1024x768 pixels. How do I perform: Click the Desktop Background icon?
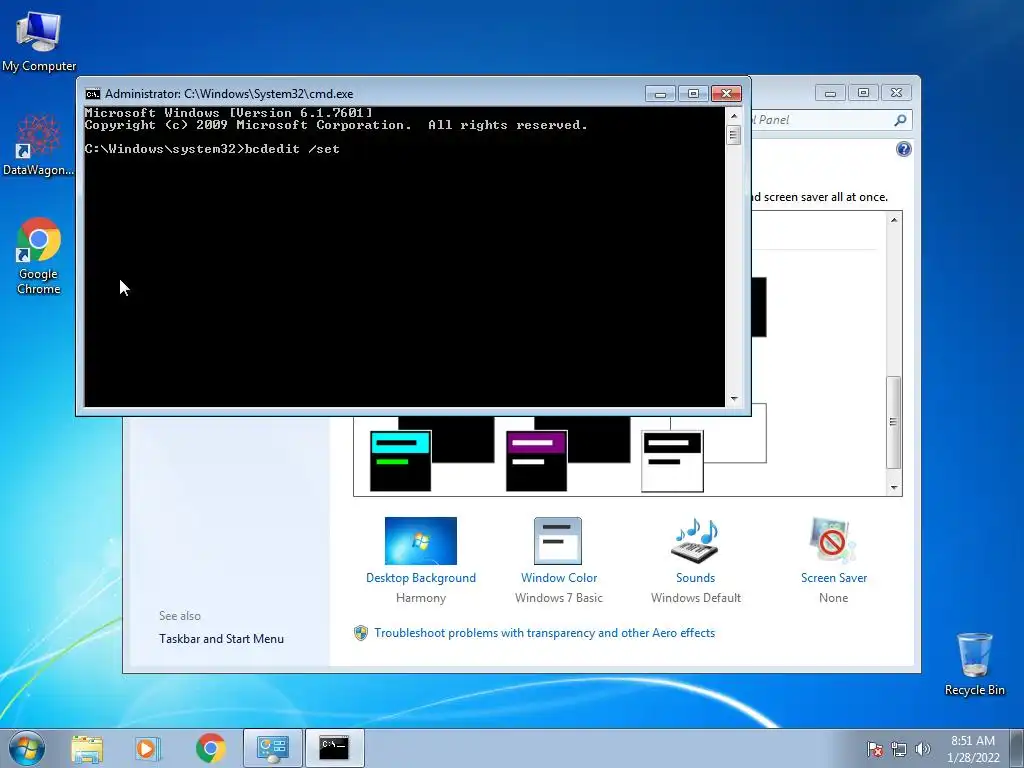421,541
